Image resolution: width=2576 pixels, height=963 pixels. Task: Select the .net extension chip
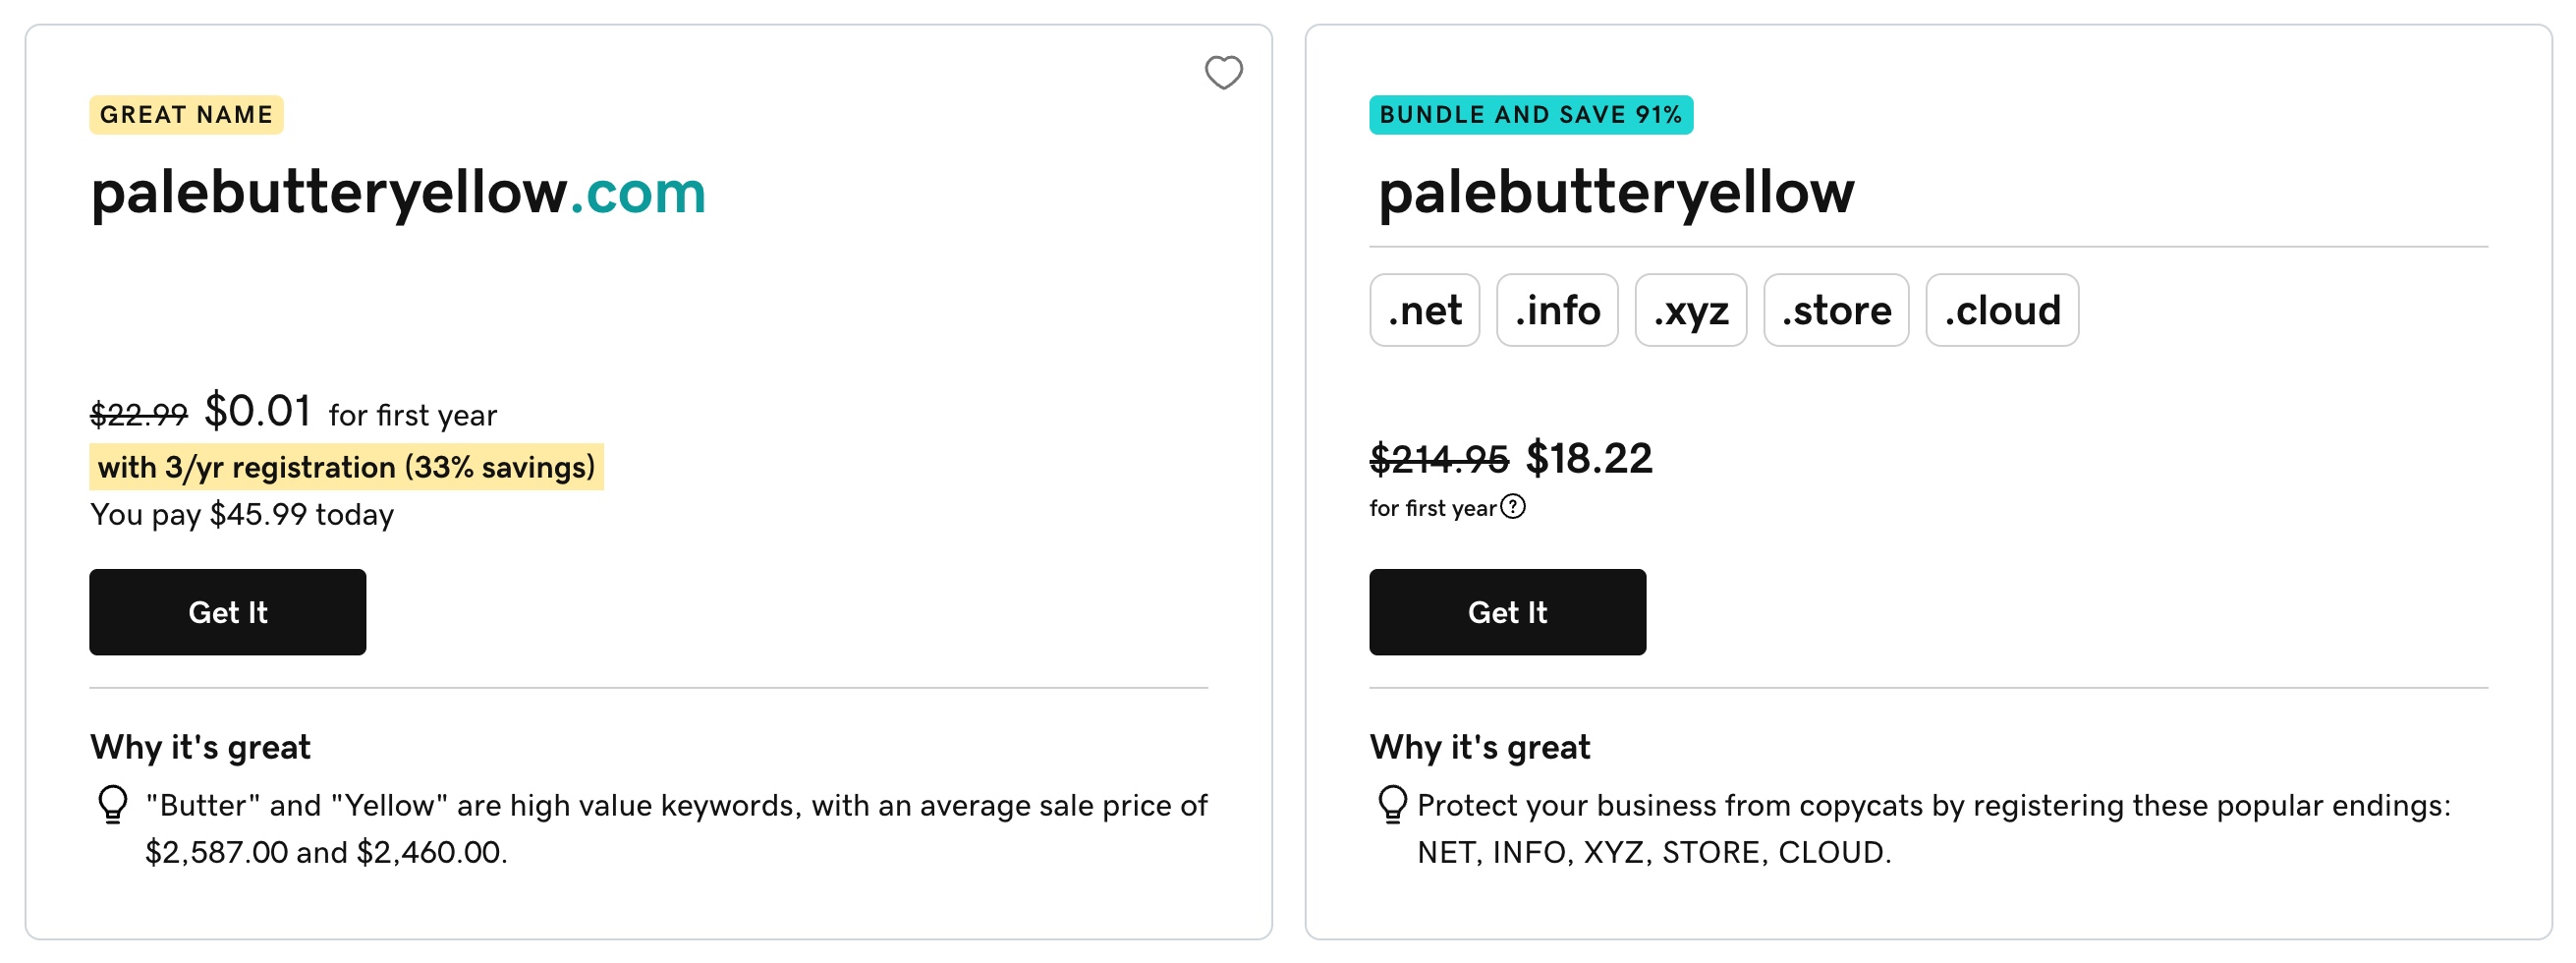click(x=1424, y=310)
